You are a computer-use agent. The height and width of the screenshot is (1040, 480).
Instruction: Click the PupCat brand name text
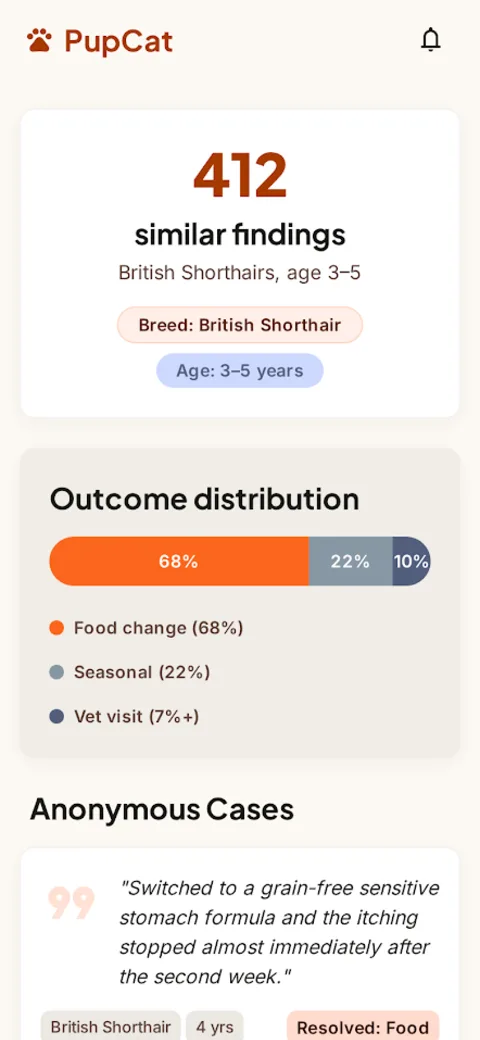[x=119, y=41]
